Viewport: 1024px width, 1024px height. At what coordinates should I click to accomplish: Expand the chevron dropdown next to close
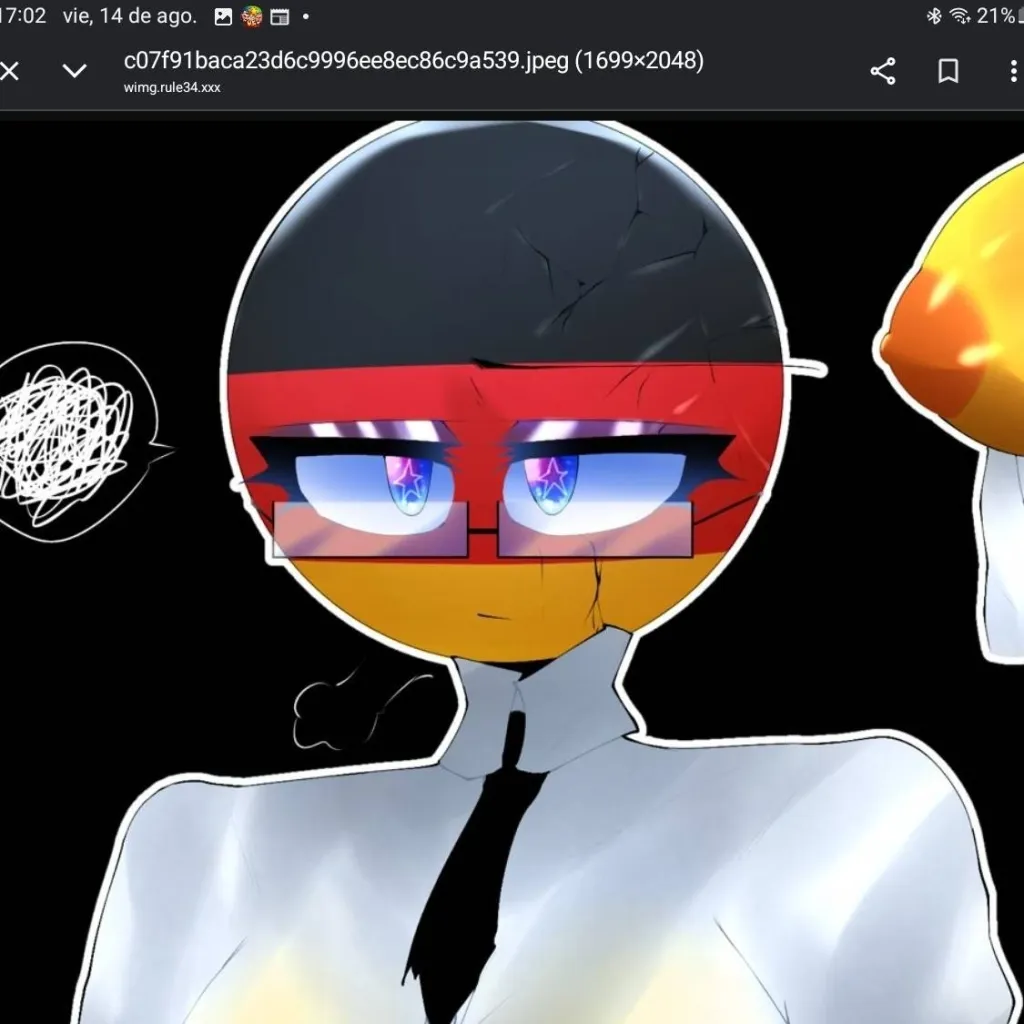(x=74, y=71)
